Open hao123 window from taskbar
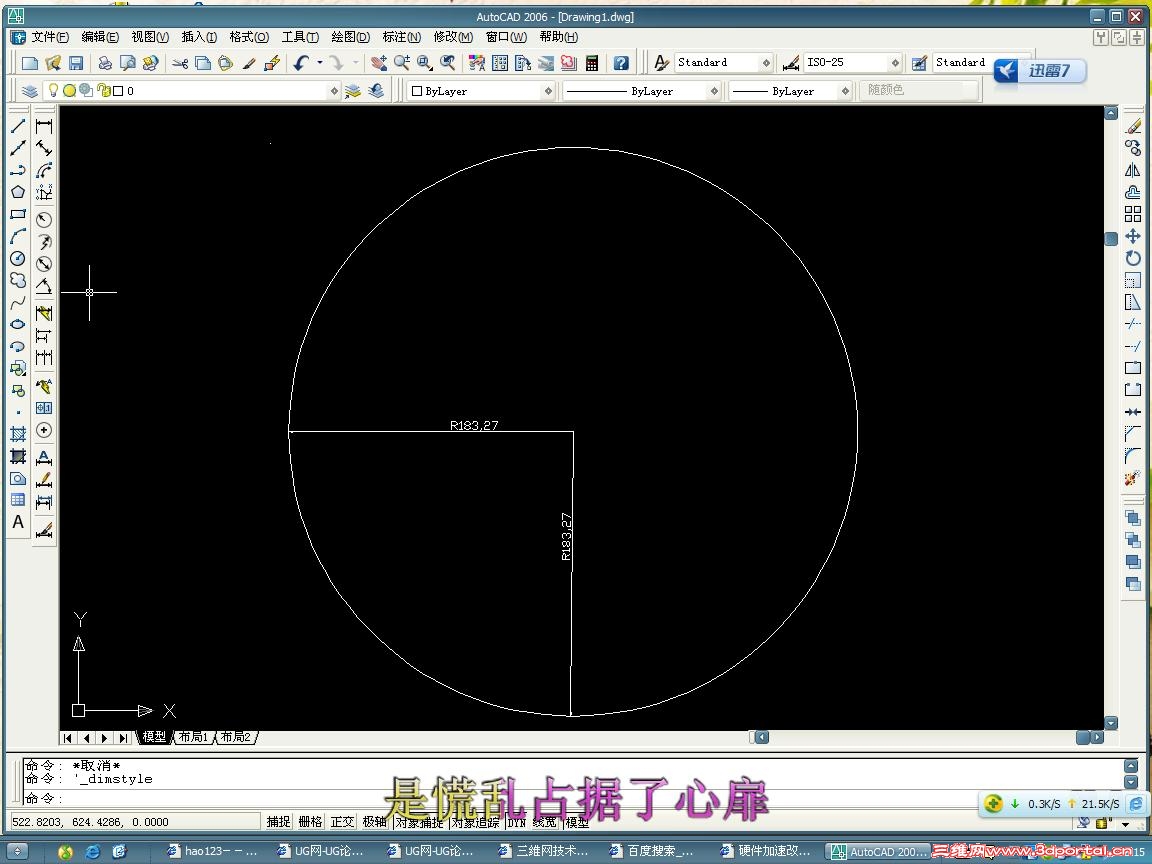This screenshot has width=1152, height=864. point(212,851)
